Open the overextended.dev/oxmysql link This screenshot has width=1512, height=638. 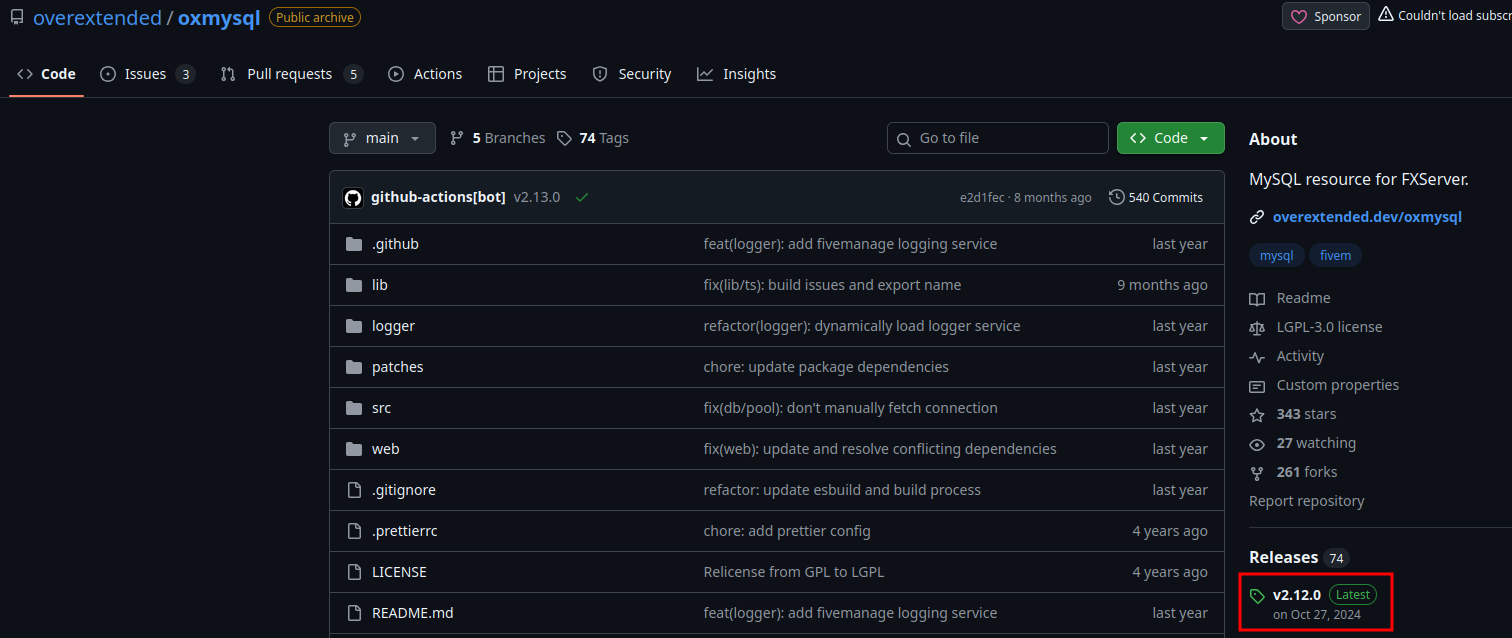1367,217
